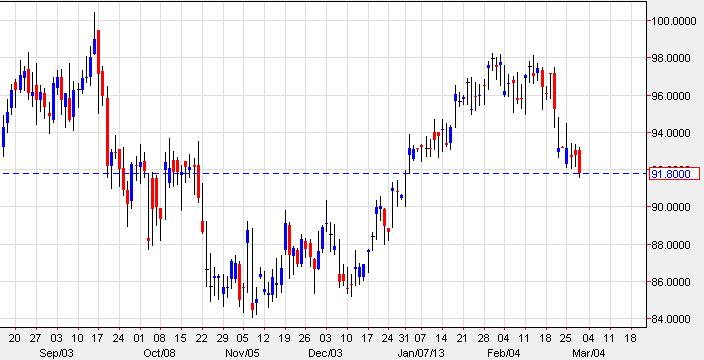Image resolution: width=704 pixels, height=360 pixels.
Task: Click the day label 07 on the time axis
Action: tap(421, 338)
